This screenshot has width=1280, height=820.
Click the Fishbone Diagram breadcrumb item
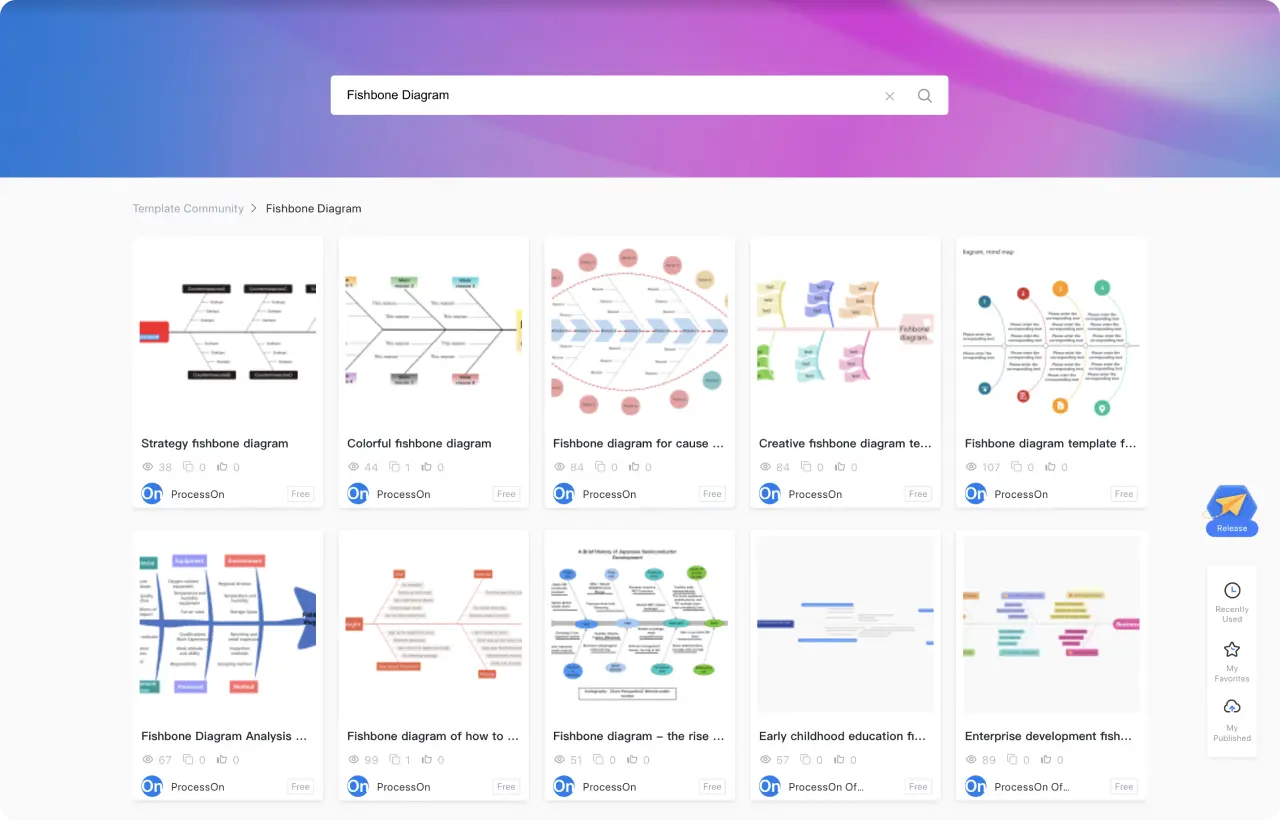(313, 209)
